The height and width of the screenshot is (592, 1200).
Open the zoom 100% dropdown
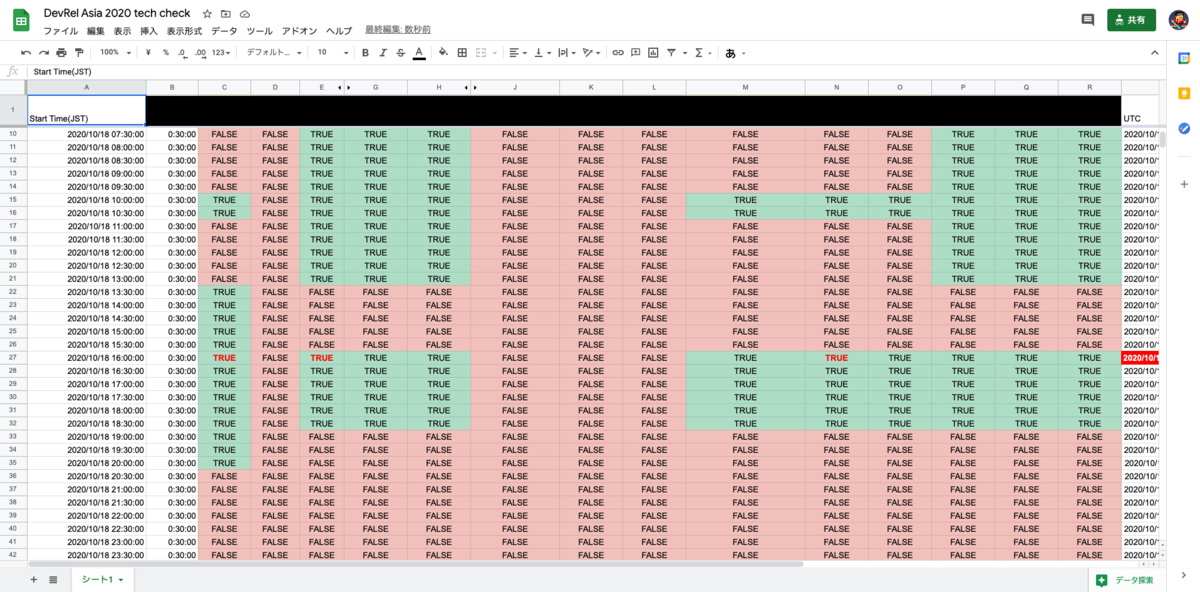tap(114, 52)
